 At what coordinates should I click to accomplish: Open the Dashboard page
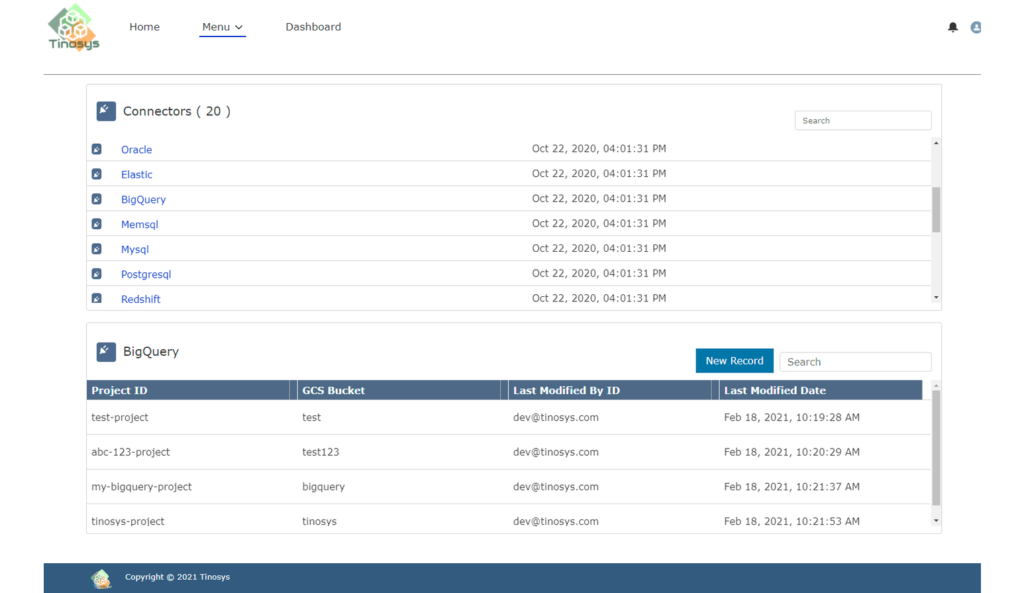click(313, 27)
